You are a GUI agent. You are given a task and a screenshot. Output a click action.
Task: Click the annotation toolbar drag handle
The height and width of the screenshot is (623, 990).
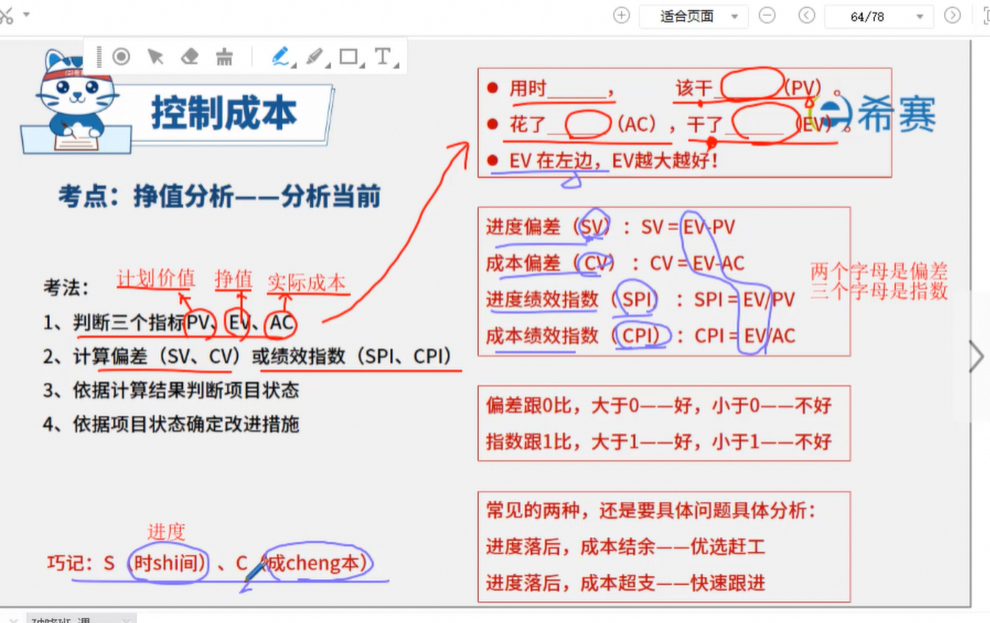pyautogui.click(x=99, y=57)
